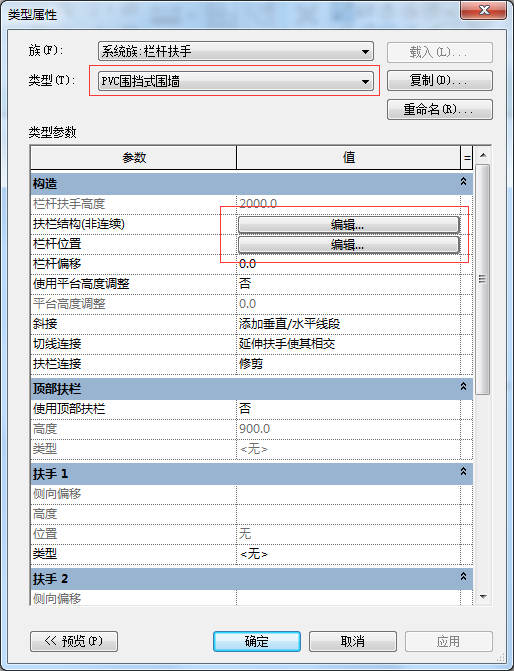Open the 类型 PVC围挡式围墙 dropdown

tap(236, 80)
